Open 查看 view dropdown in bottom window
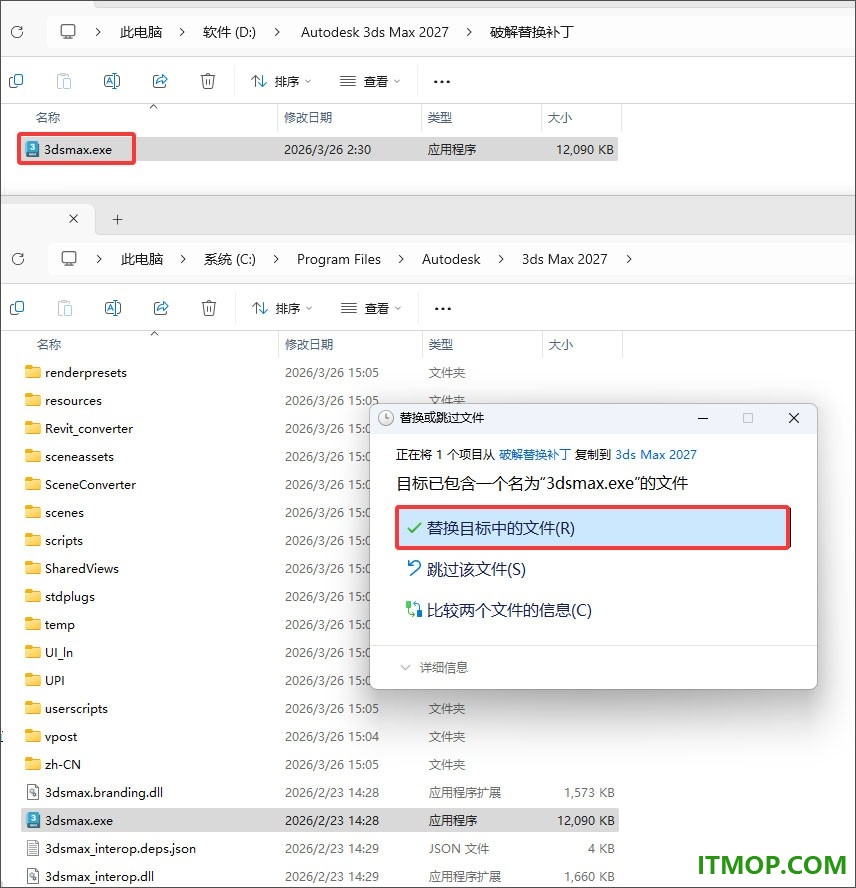The image size is (856, 888). (x=372, y=309)
